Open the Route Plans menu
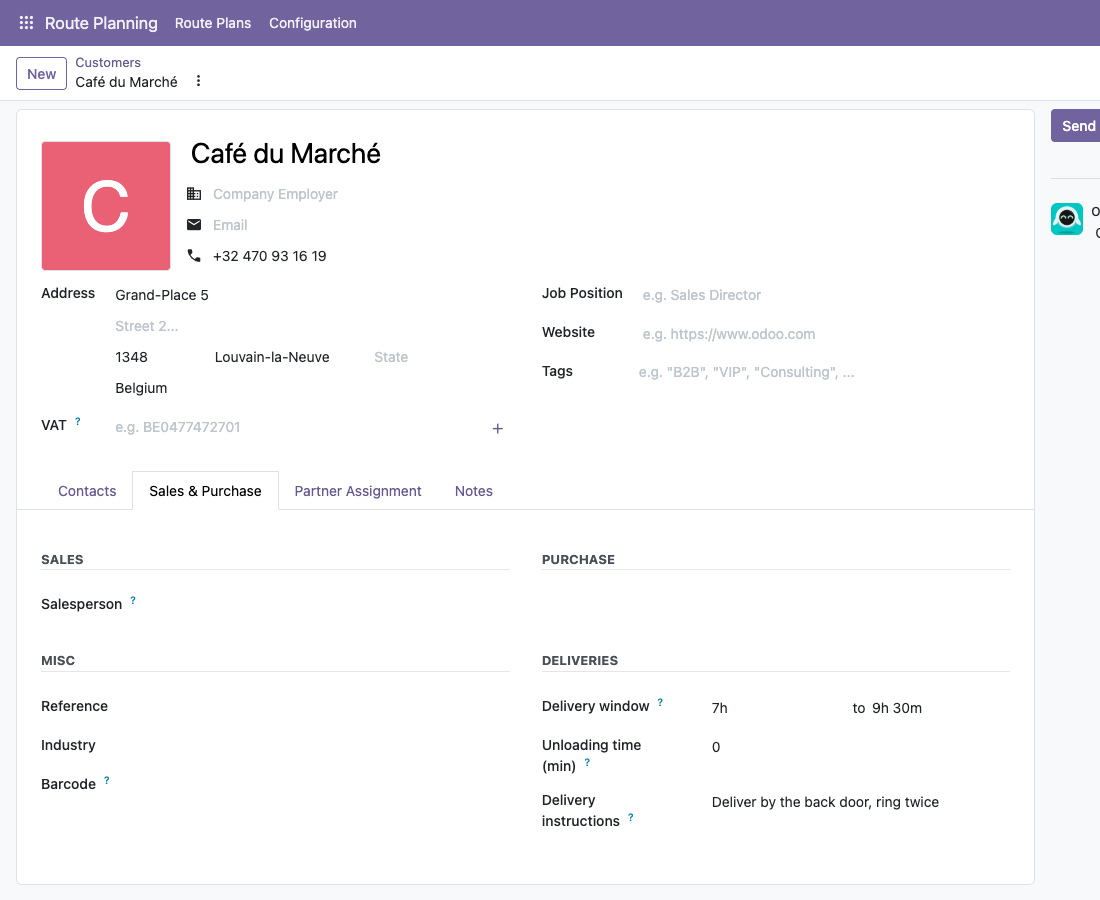1100x900 pixels. [213, 23]
